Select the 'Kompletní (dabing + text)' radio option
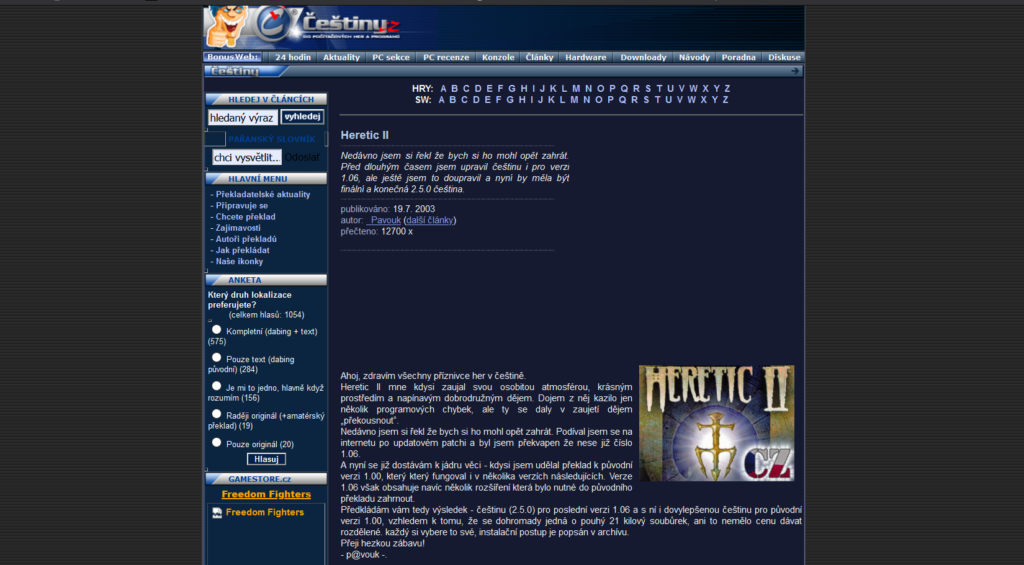 point(217,330)
